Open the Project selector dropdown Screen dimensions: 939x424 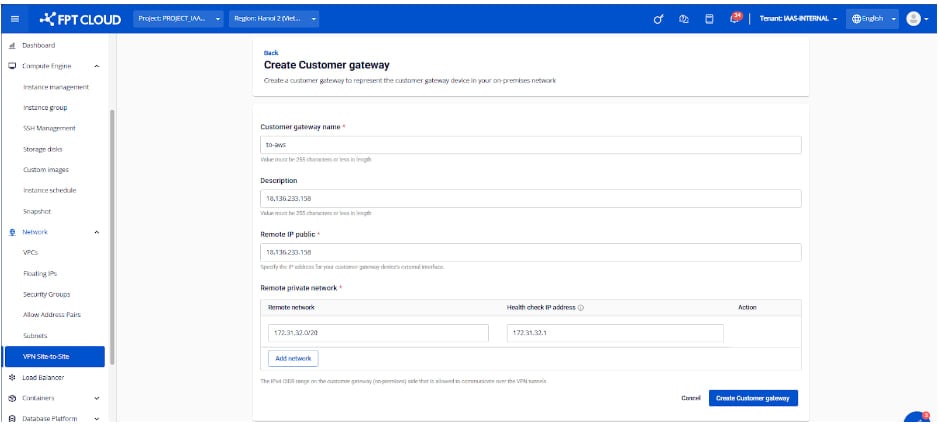coord(180,18)
